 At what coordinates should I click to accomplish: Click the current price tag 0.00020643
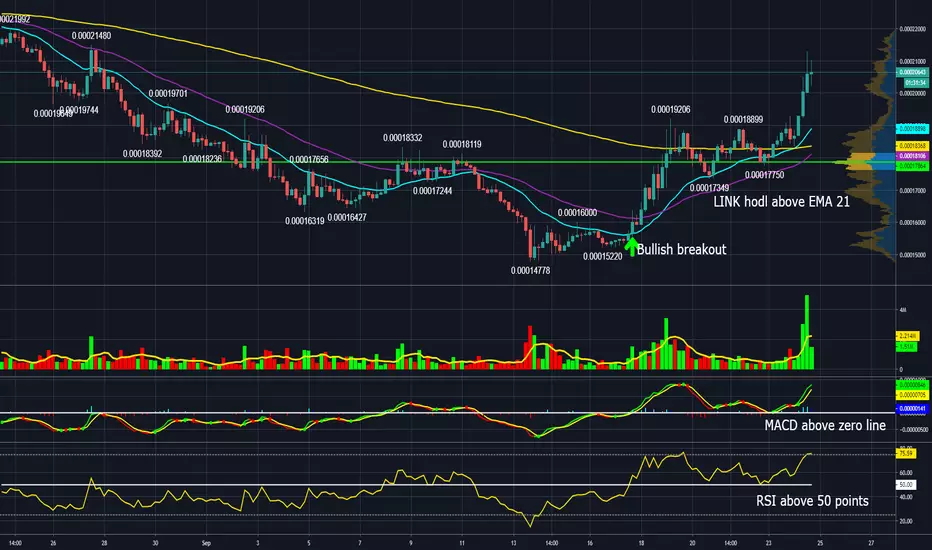tap(912, 72)
